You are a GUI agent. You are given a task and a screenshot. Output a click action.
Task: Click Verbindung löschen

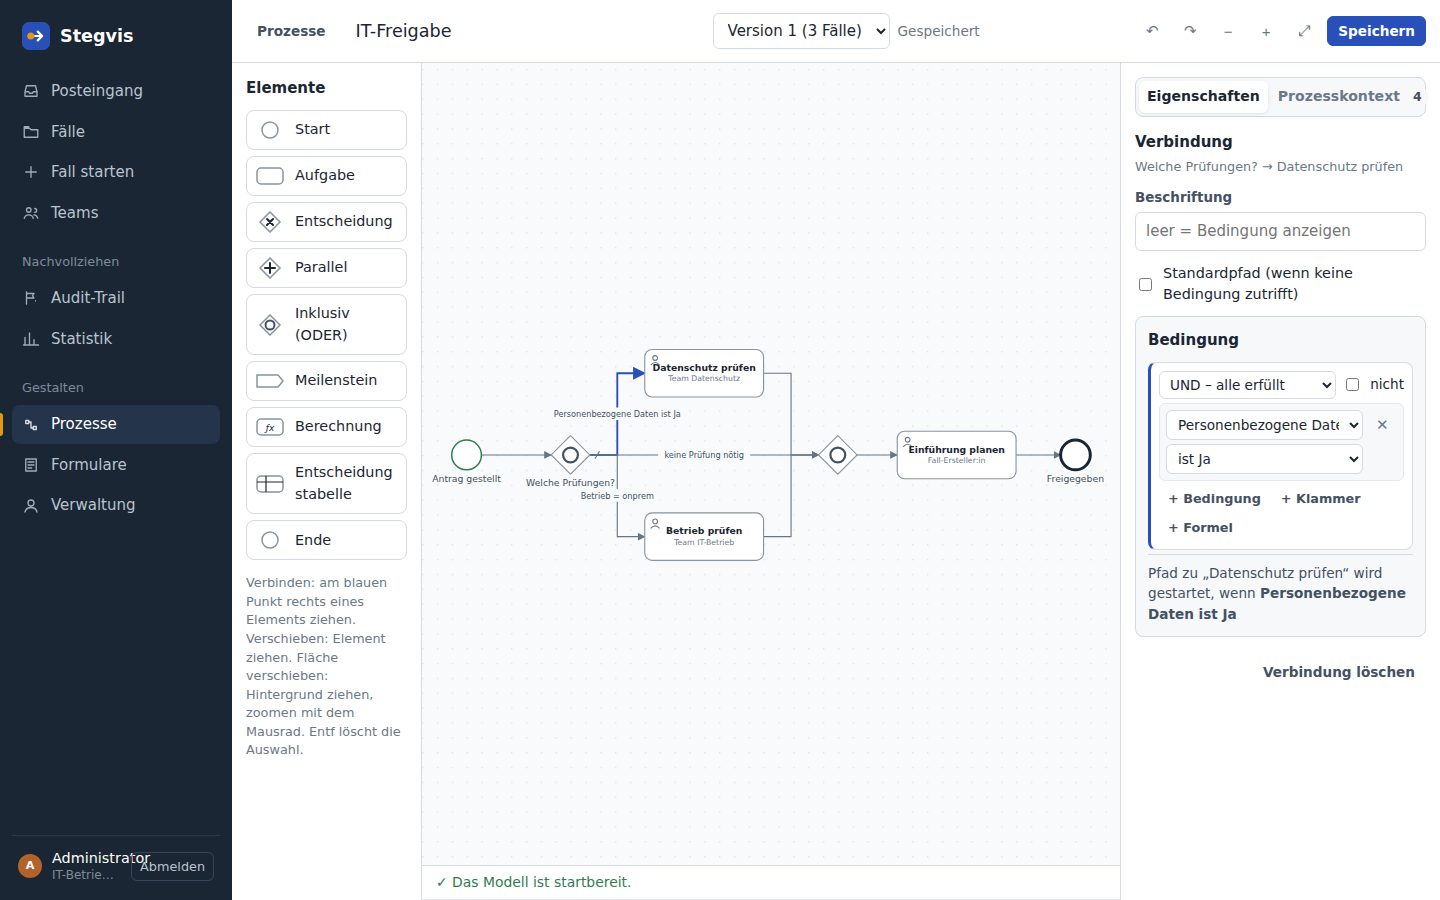pos(1339,672)
